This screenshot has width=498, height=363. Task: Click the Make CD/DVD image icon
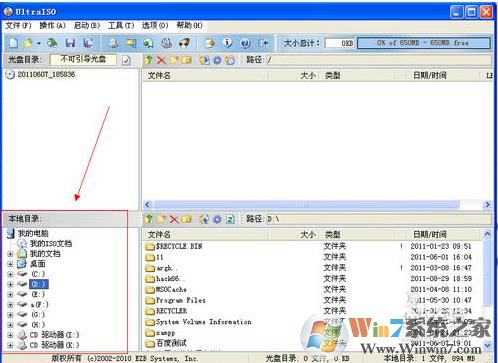[113, 43]
